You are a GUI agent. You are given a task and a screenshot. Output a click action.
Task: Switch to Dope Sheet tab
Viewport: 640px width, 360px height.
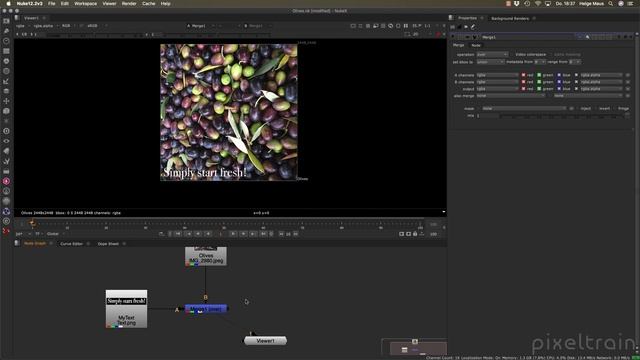pos(108,244)
